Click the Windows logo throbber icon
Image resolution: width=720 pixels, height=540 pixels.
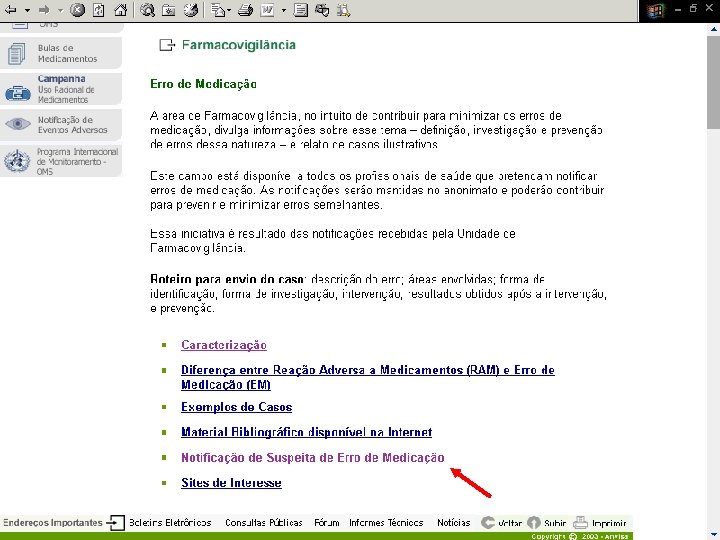[x=655, y=11]
